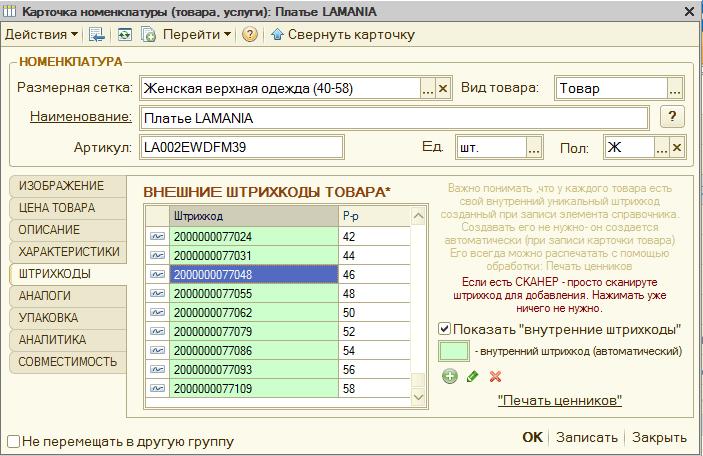Viewport: 703px width, 456px height.
Task: Clear the Пол field value
Action: [677, 147]
